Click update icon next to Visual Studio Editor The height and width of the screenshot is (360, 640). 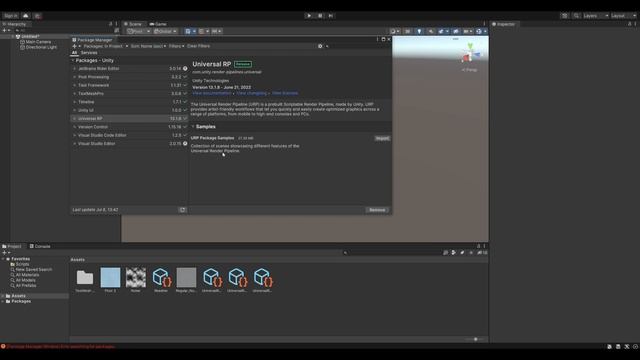coord(185,144)
